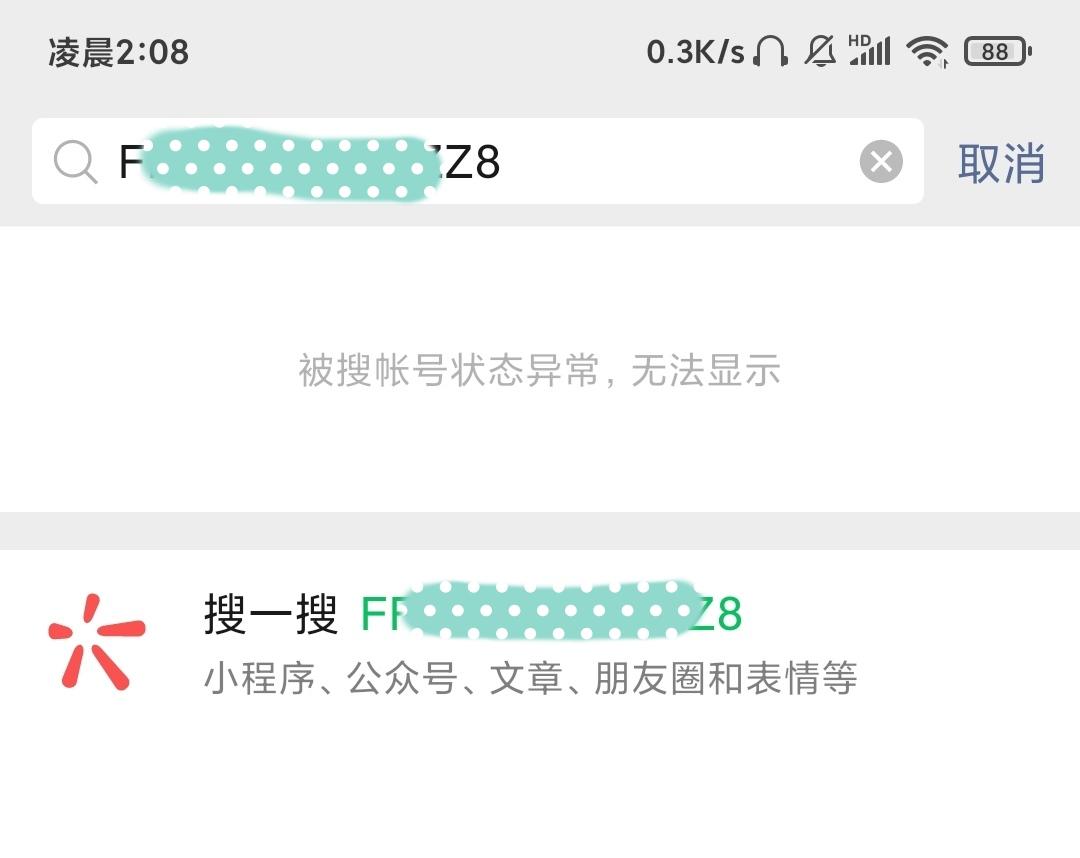Tap the blank white area below 搜一搜

[x=540, y=790]
